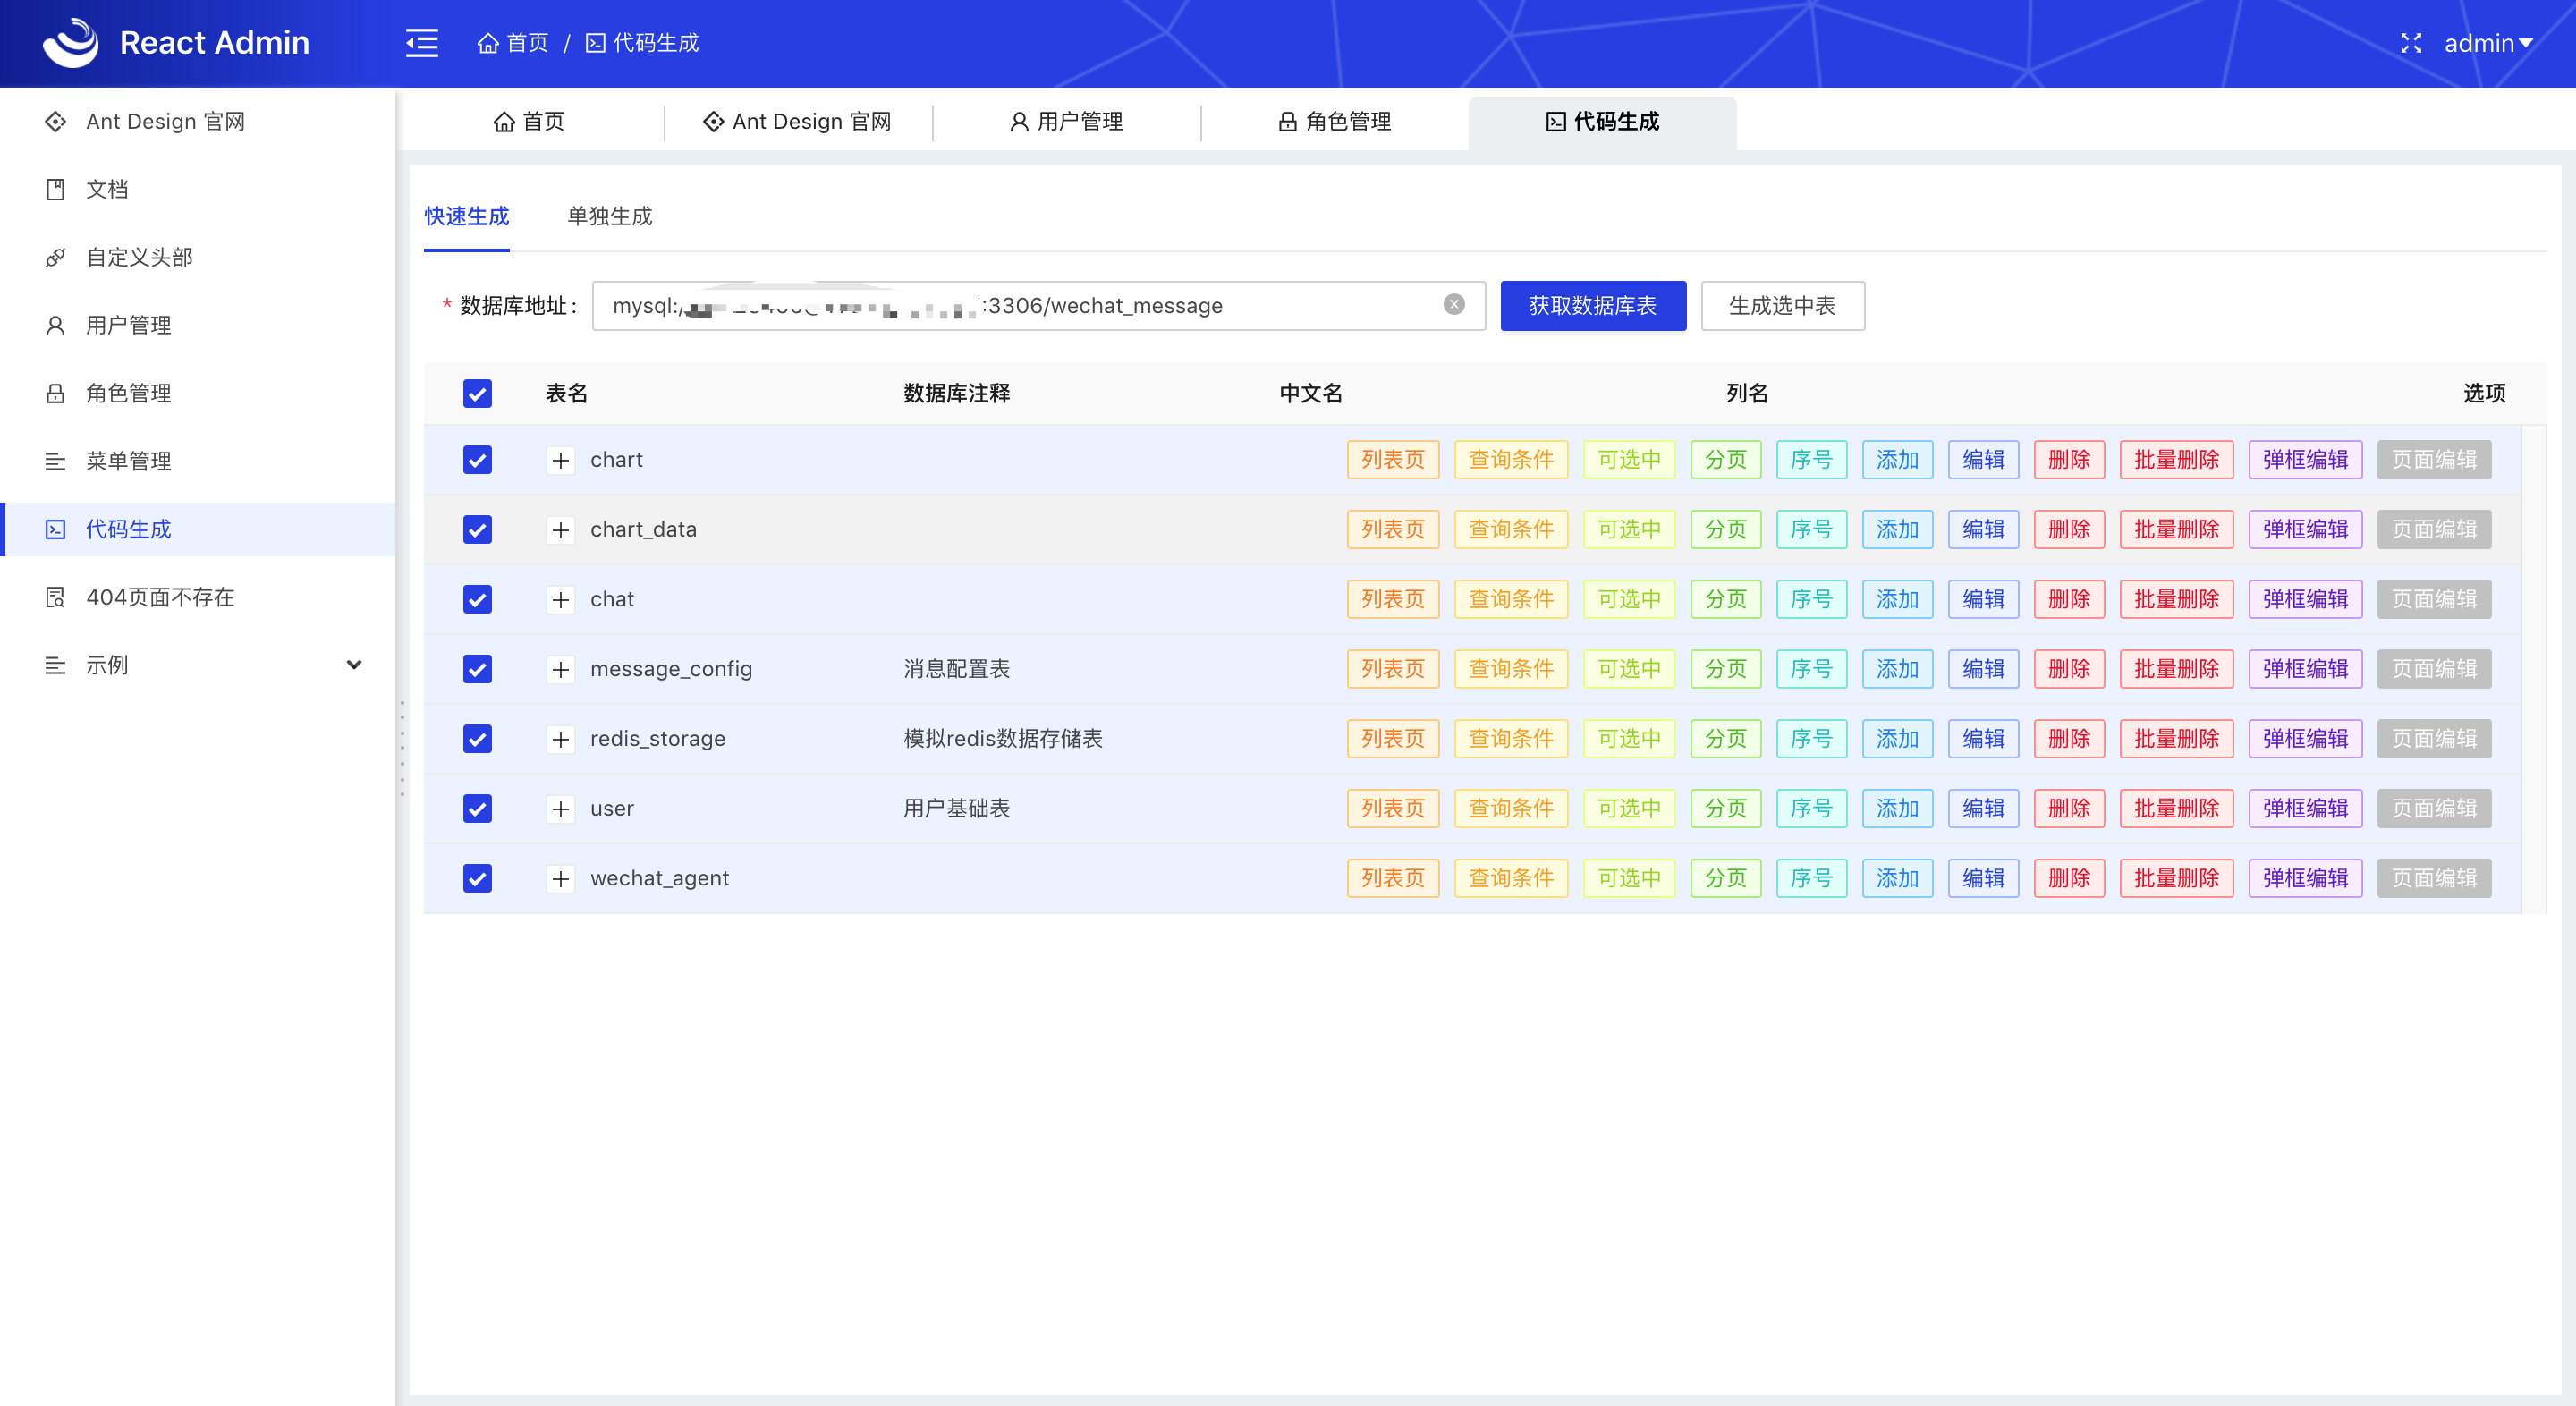Image resolution: width=2576 pixels, height=1406 pixels.
Task: Click the home icon in the breadcrumb
Action: tap(488, 43)
